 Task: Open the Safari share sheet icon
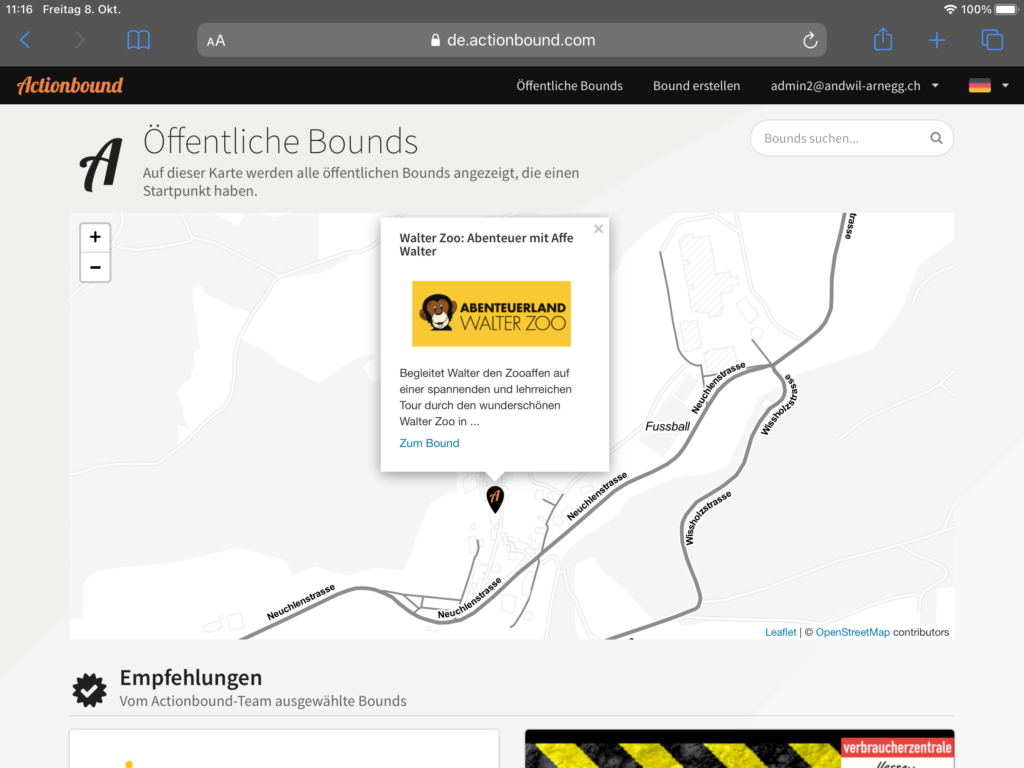click(882, 40)
